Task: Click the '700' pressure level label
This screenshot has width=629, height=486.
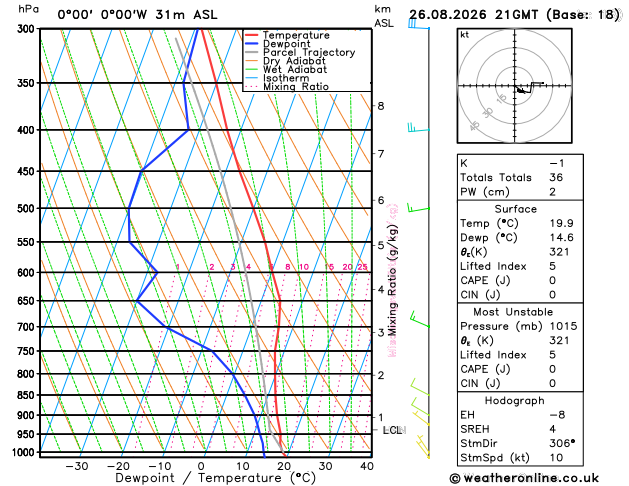Action: tap(28, 327)
